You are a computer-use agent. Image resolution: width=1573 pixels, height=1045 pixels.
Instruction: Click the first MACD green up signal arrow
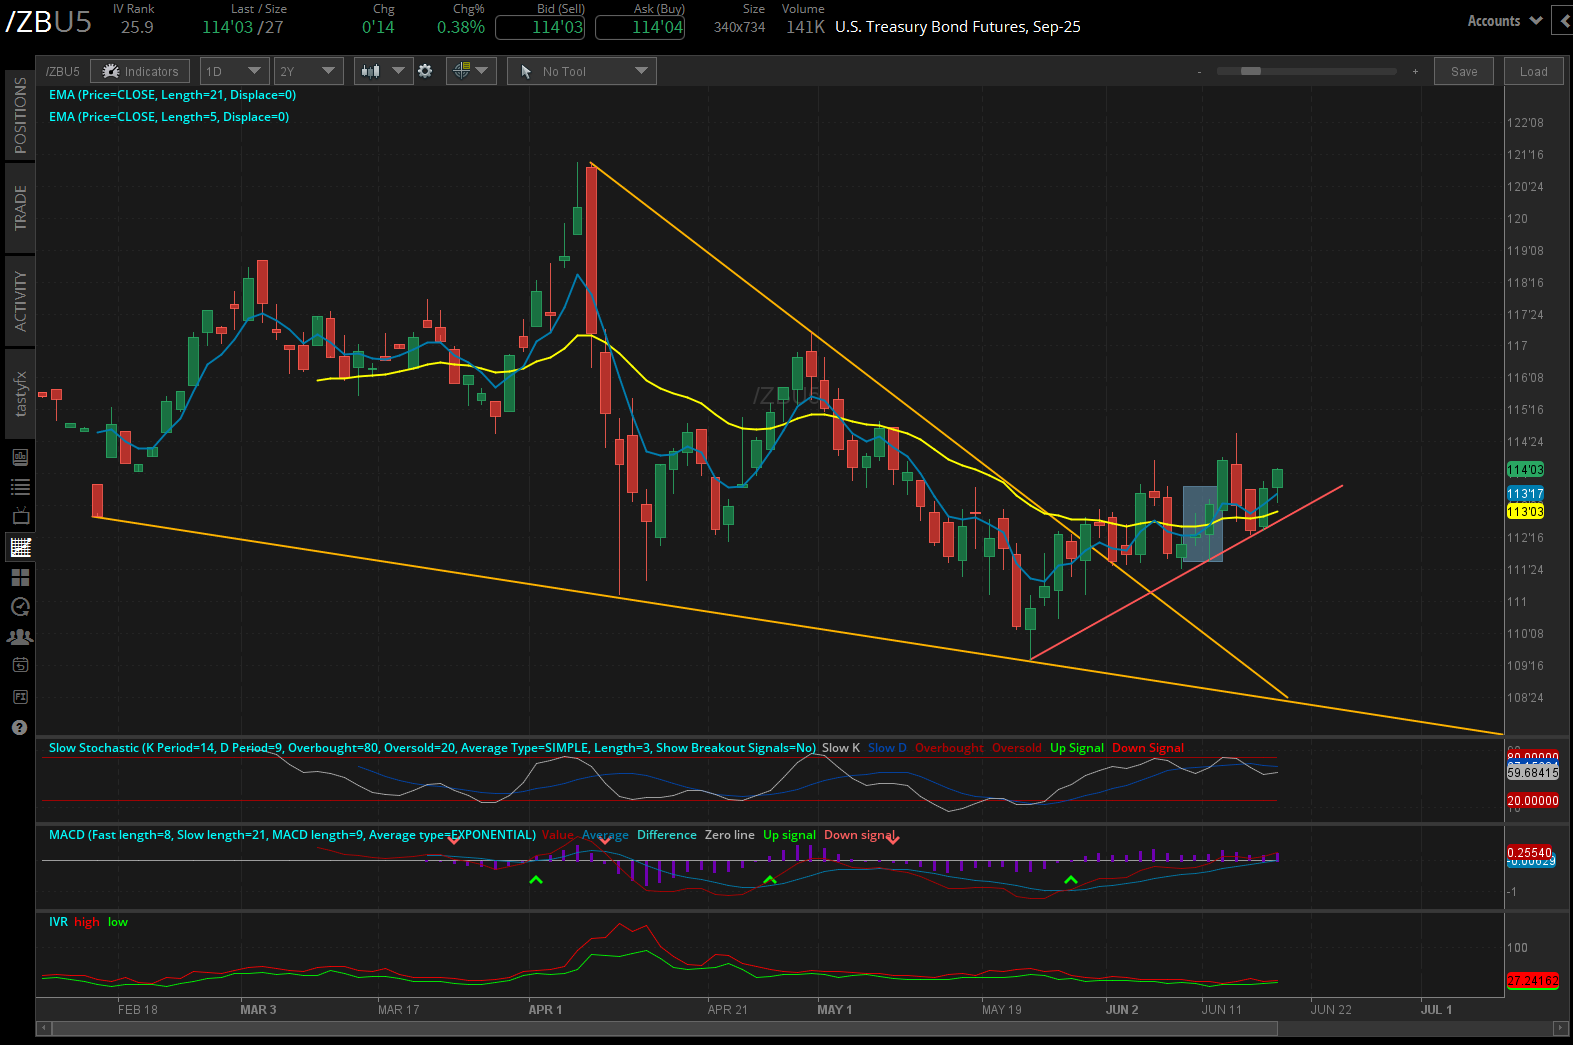point(536,880)
